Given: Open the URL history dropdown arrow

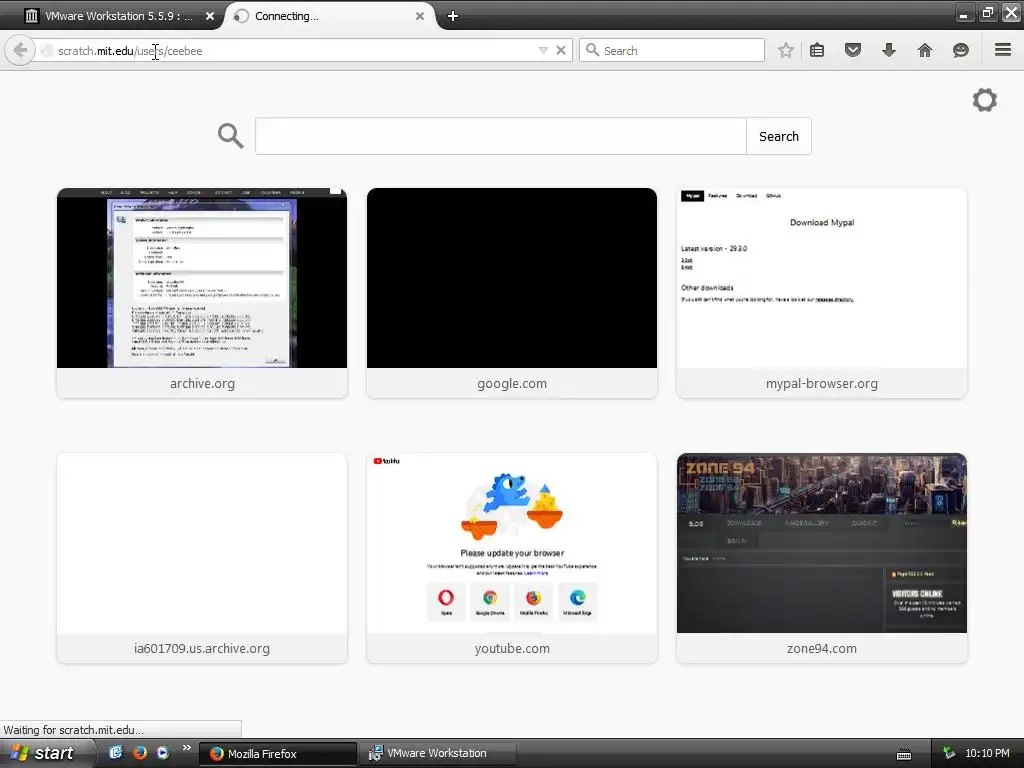Looking at the screenshot, I should click(543, 50).
